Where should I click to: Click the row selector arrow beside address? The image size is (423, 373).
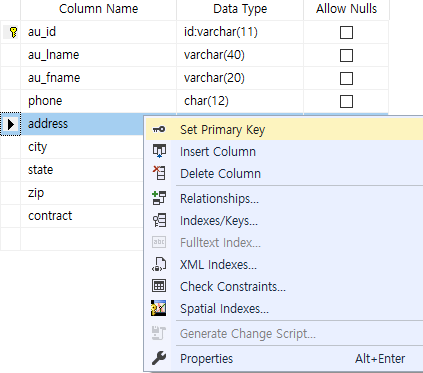click(11, 124)
